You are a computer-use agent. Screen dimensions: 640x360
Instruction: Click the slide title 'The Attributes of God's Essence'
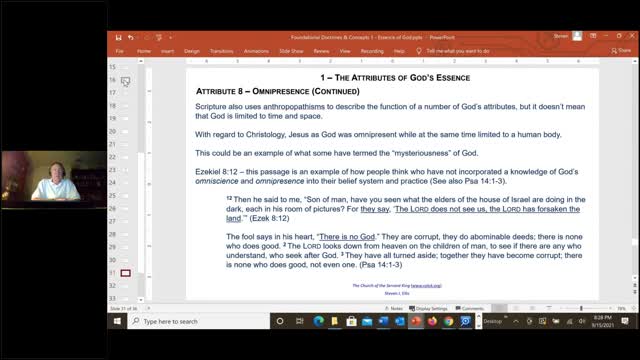click(x=395, y=78)
